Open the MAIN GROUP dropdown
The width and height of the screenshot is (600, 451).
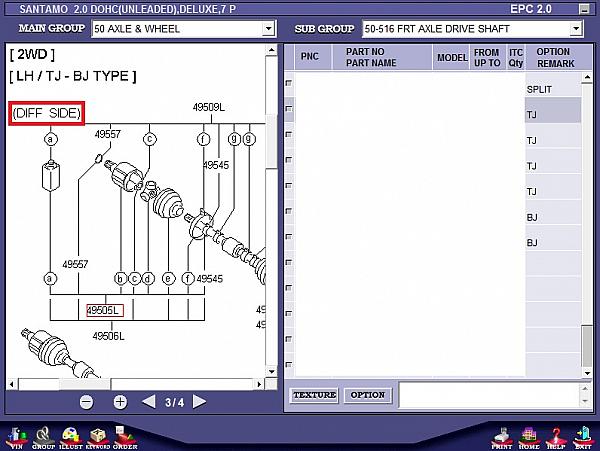point(269,29)
